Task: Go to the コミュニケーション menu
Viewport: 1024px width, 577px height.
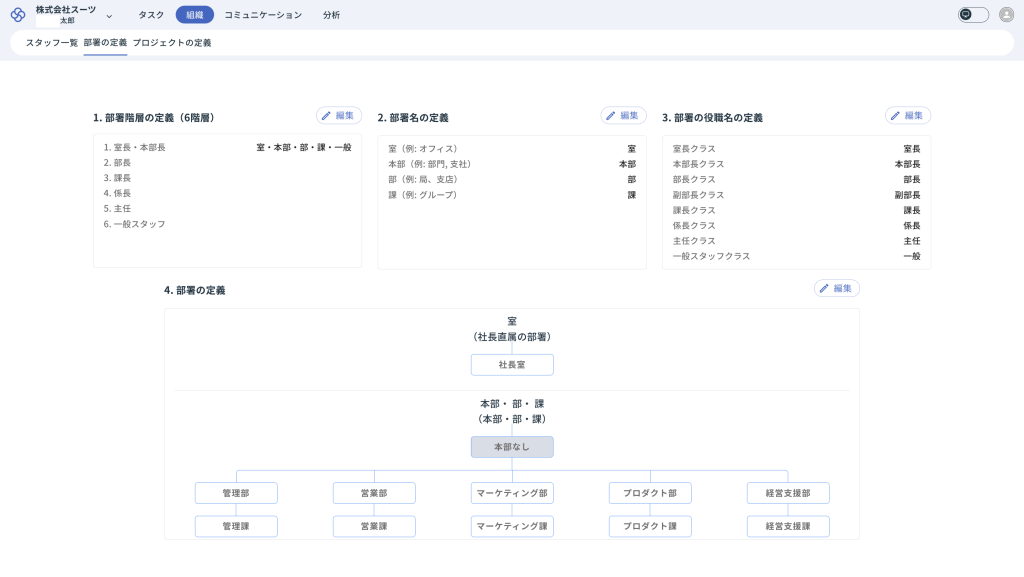Action: [262, 15]
